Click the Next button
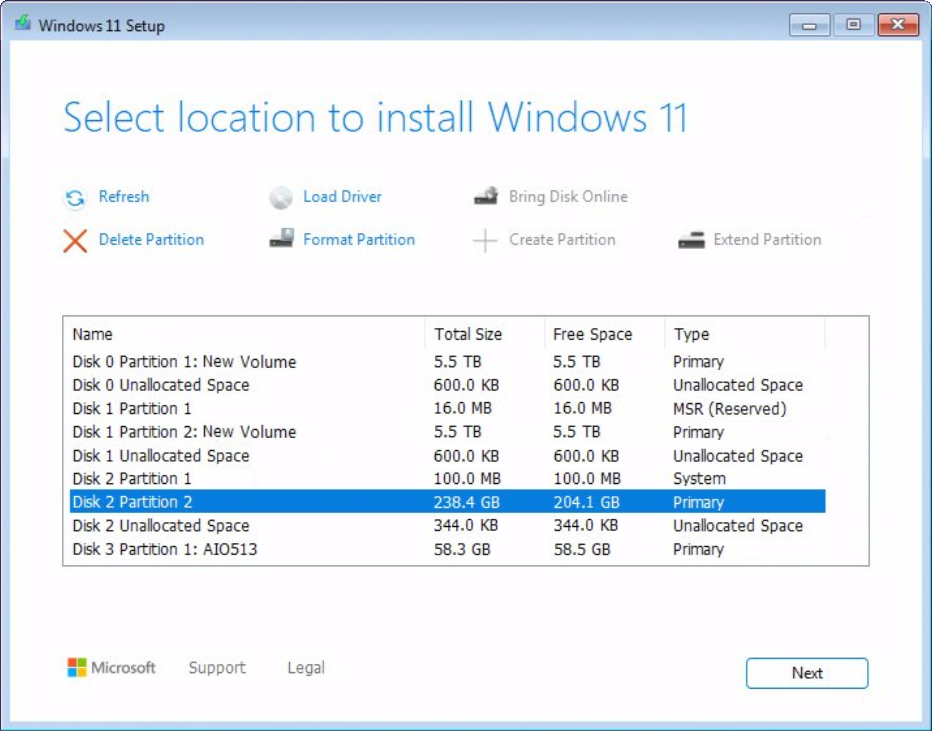Viewport: 932px width, 731px height. tap(807, 673)
